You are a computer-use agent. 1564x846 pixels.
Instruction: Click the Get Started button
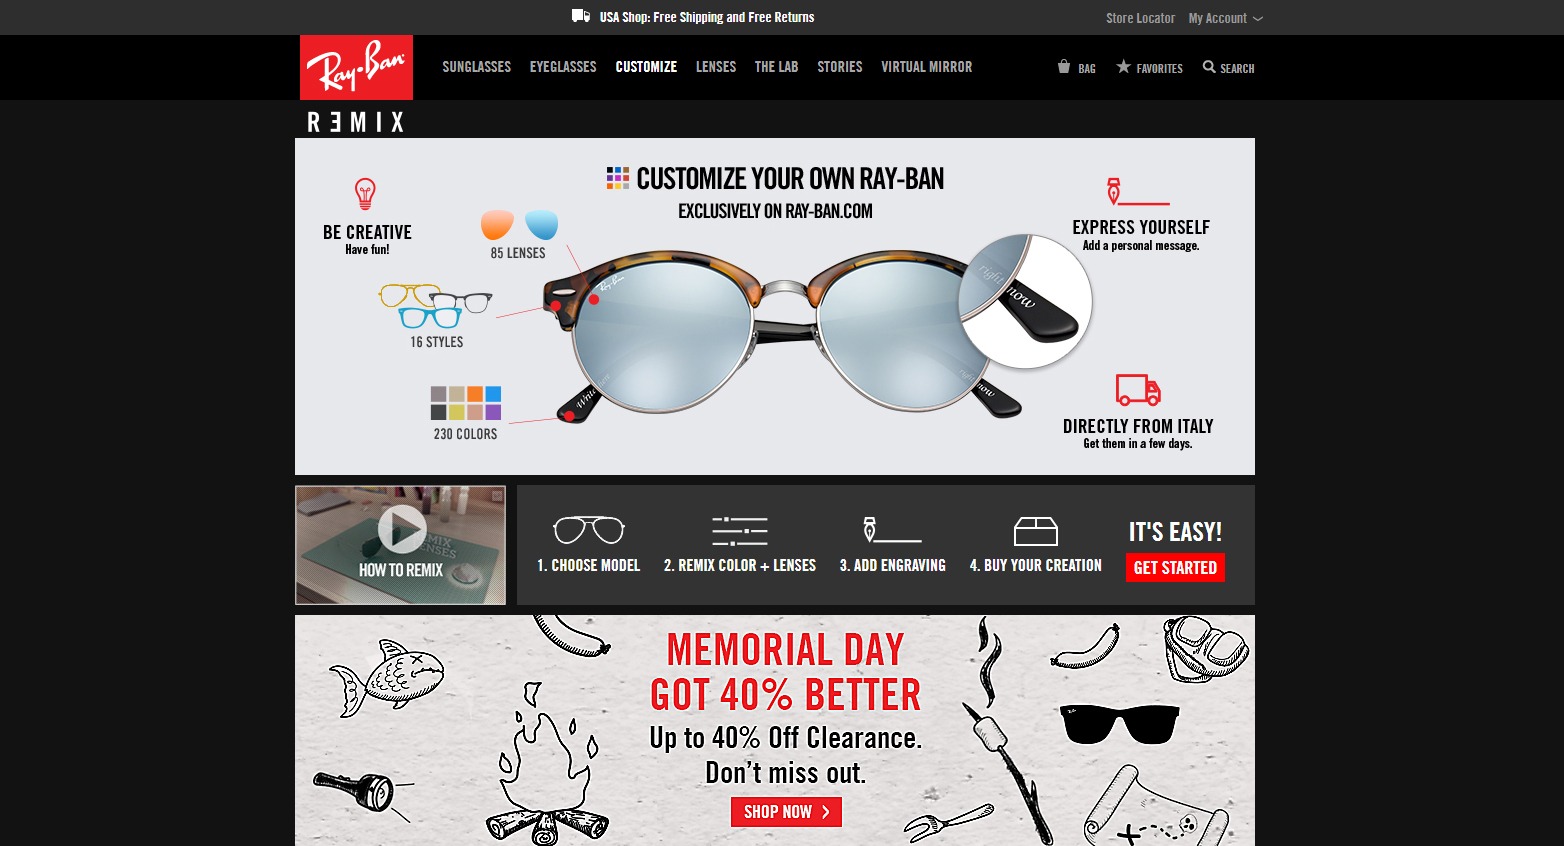pyautogui.click(x=1175, y=568)
